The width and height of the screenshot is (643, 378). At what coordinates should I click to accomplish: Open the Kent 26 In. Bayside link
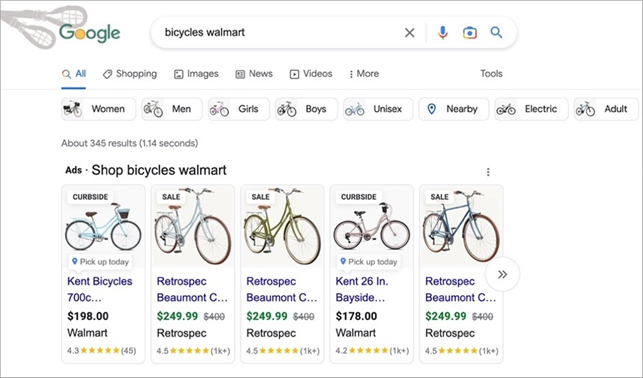361,289
